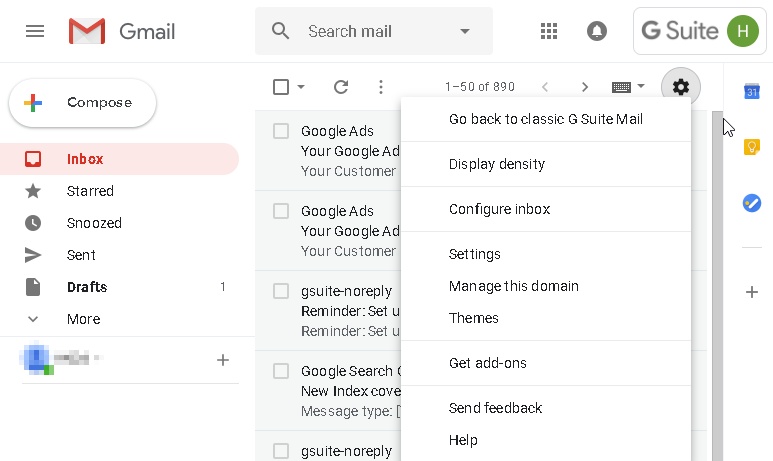
Task: Click the Drafts document icon
Action: tap(33, 287)
